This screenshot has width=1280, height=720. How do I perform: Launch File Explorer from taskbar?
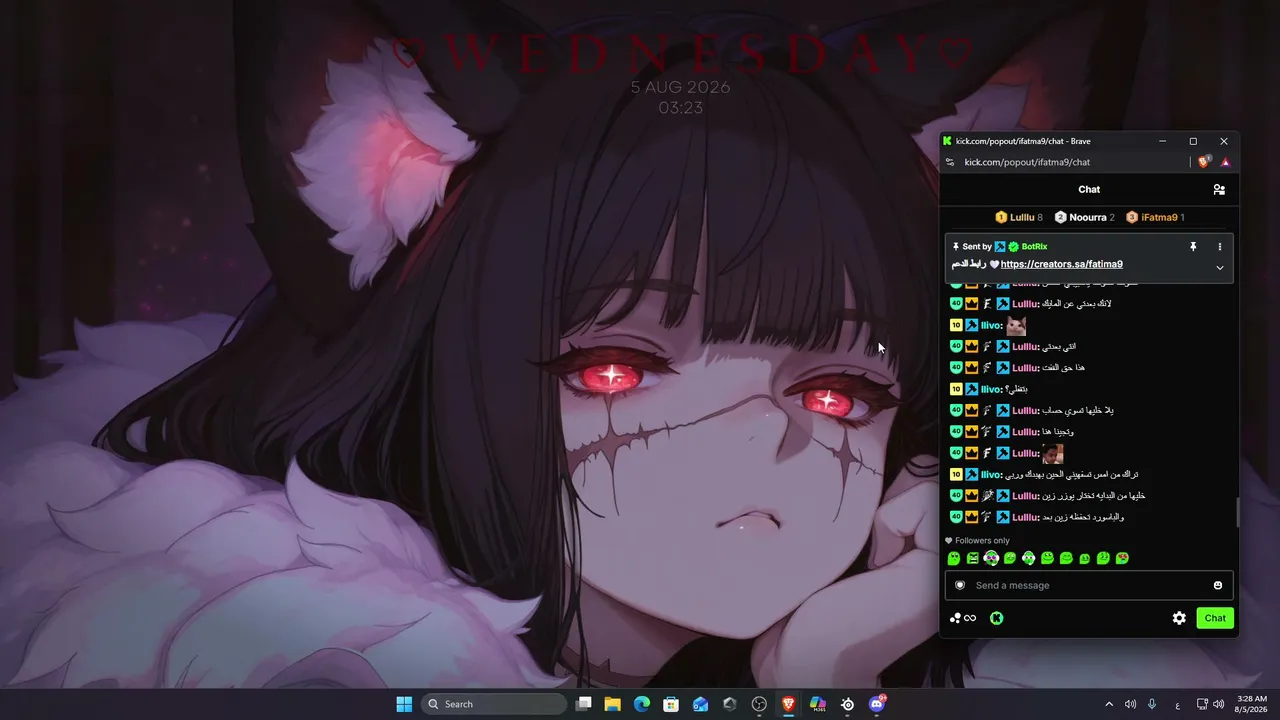(x=613, y=704)
